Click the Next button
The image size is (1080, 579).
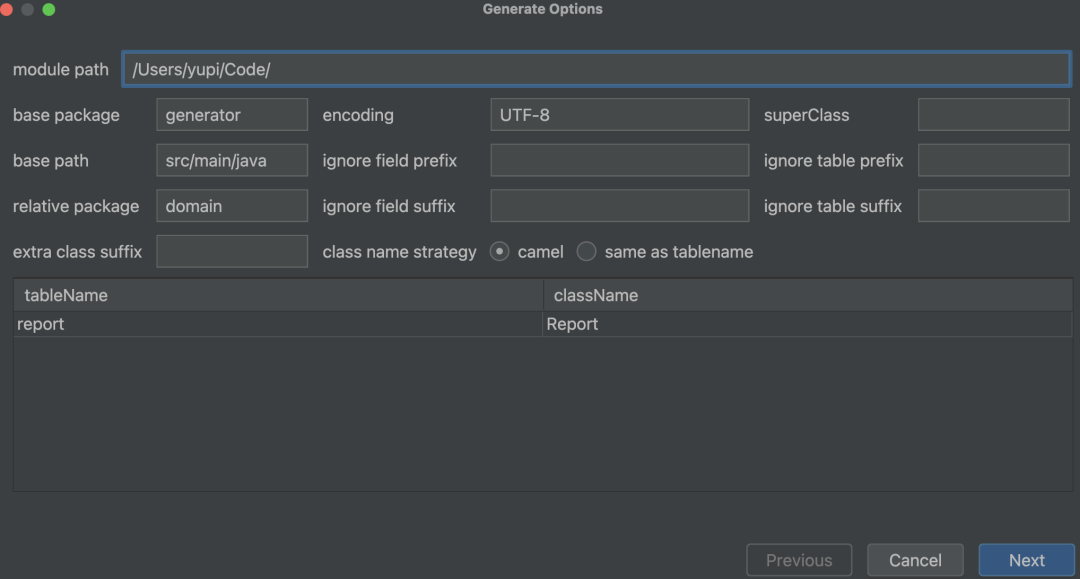click(1026, 560)
